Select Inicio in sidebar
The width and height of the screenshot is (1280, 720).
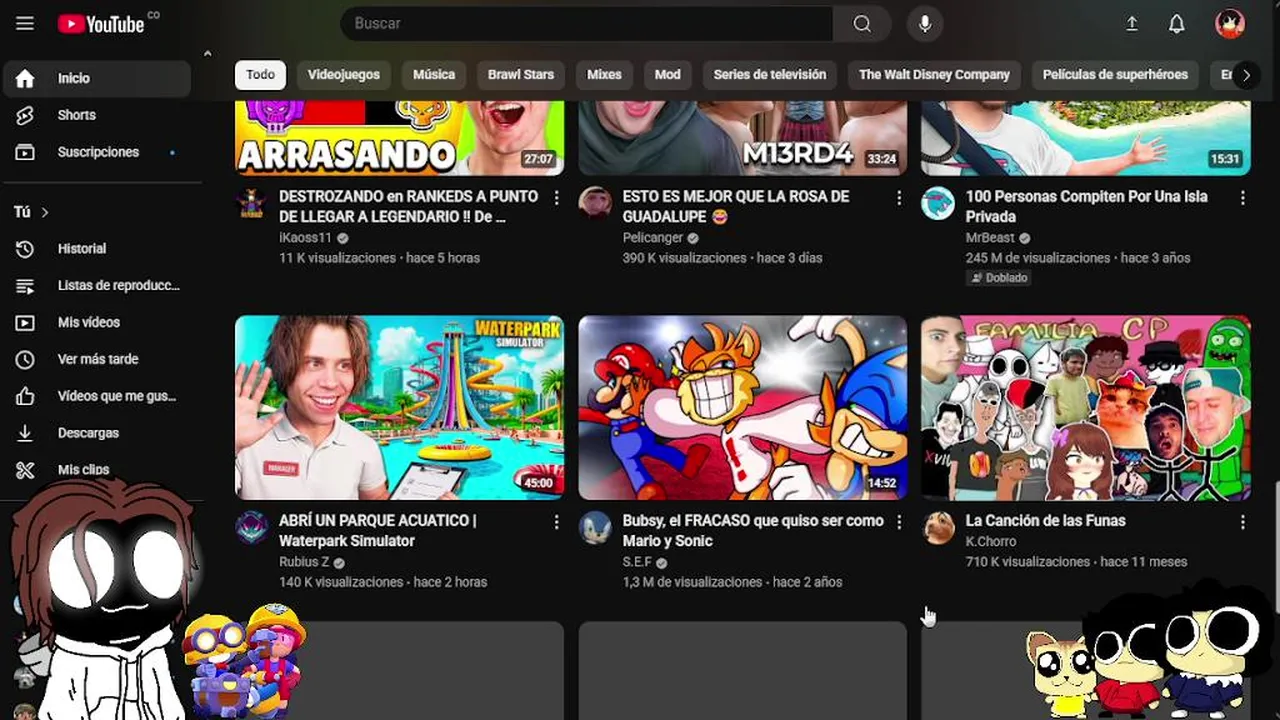[x=97, y=78]
